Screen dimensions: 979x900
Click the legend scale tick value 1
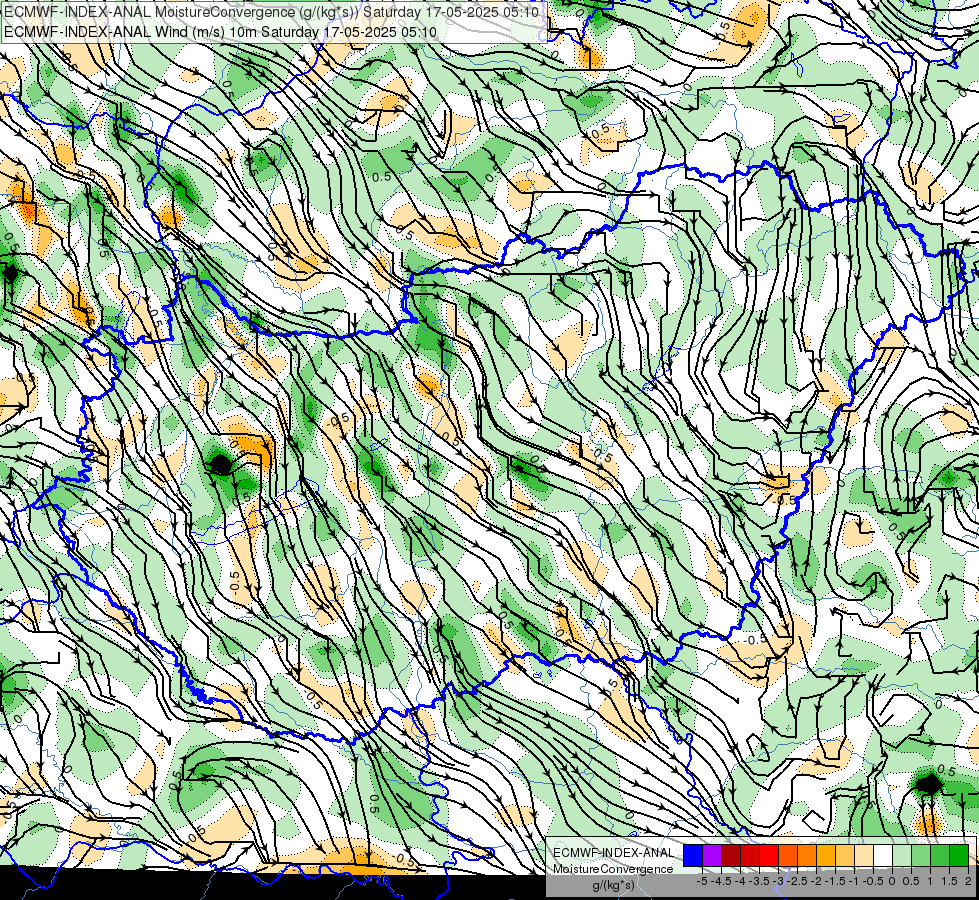point(930,881)
